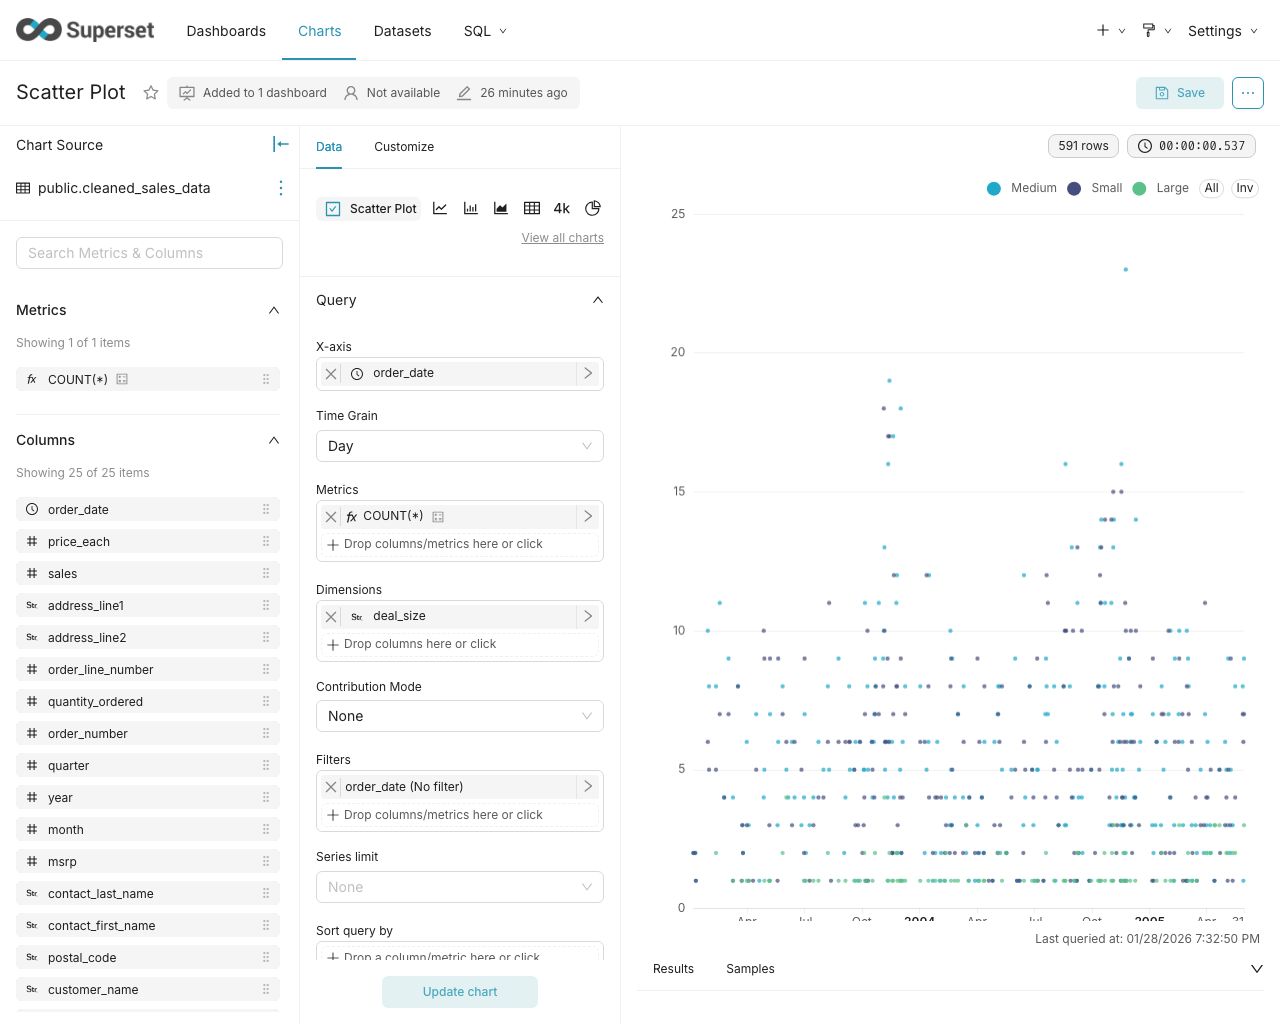Select the bar chart type icon
Screen dimensions: 1280x1024
[x=470, y=208]
